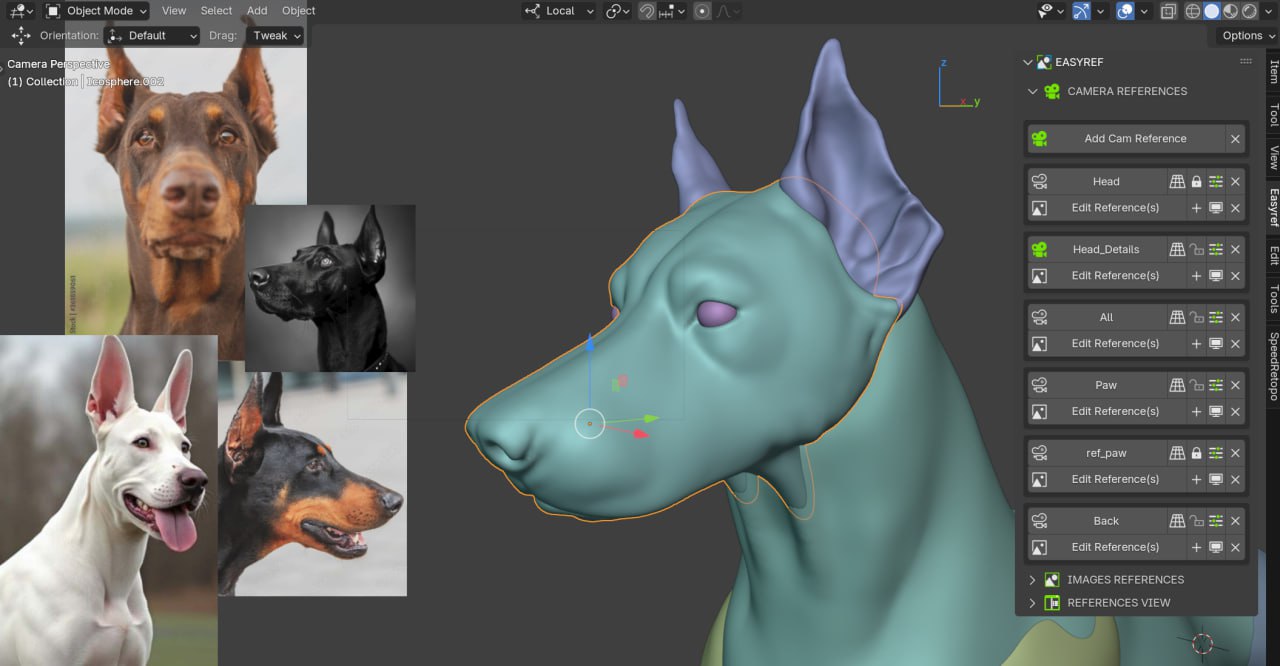Click the grid icon in the Head row
Screen dimensions: 1280x666
click(x=1177, y=182)
